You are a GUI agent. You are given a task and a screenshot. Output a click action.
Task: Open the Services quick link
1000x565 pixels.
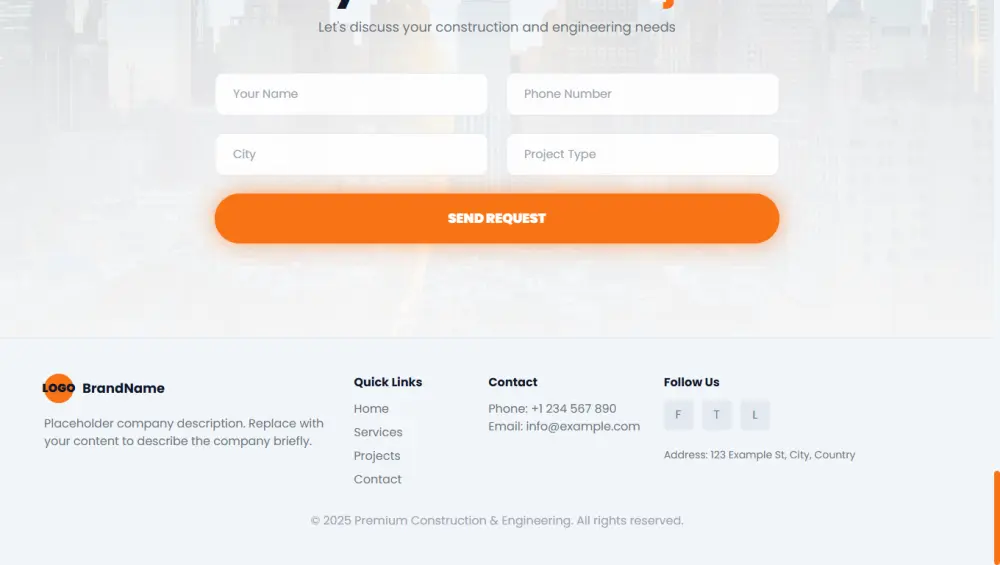tap(378, 433)
